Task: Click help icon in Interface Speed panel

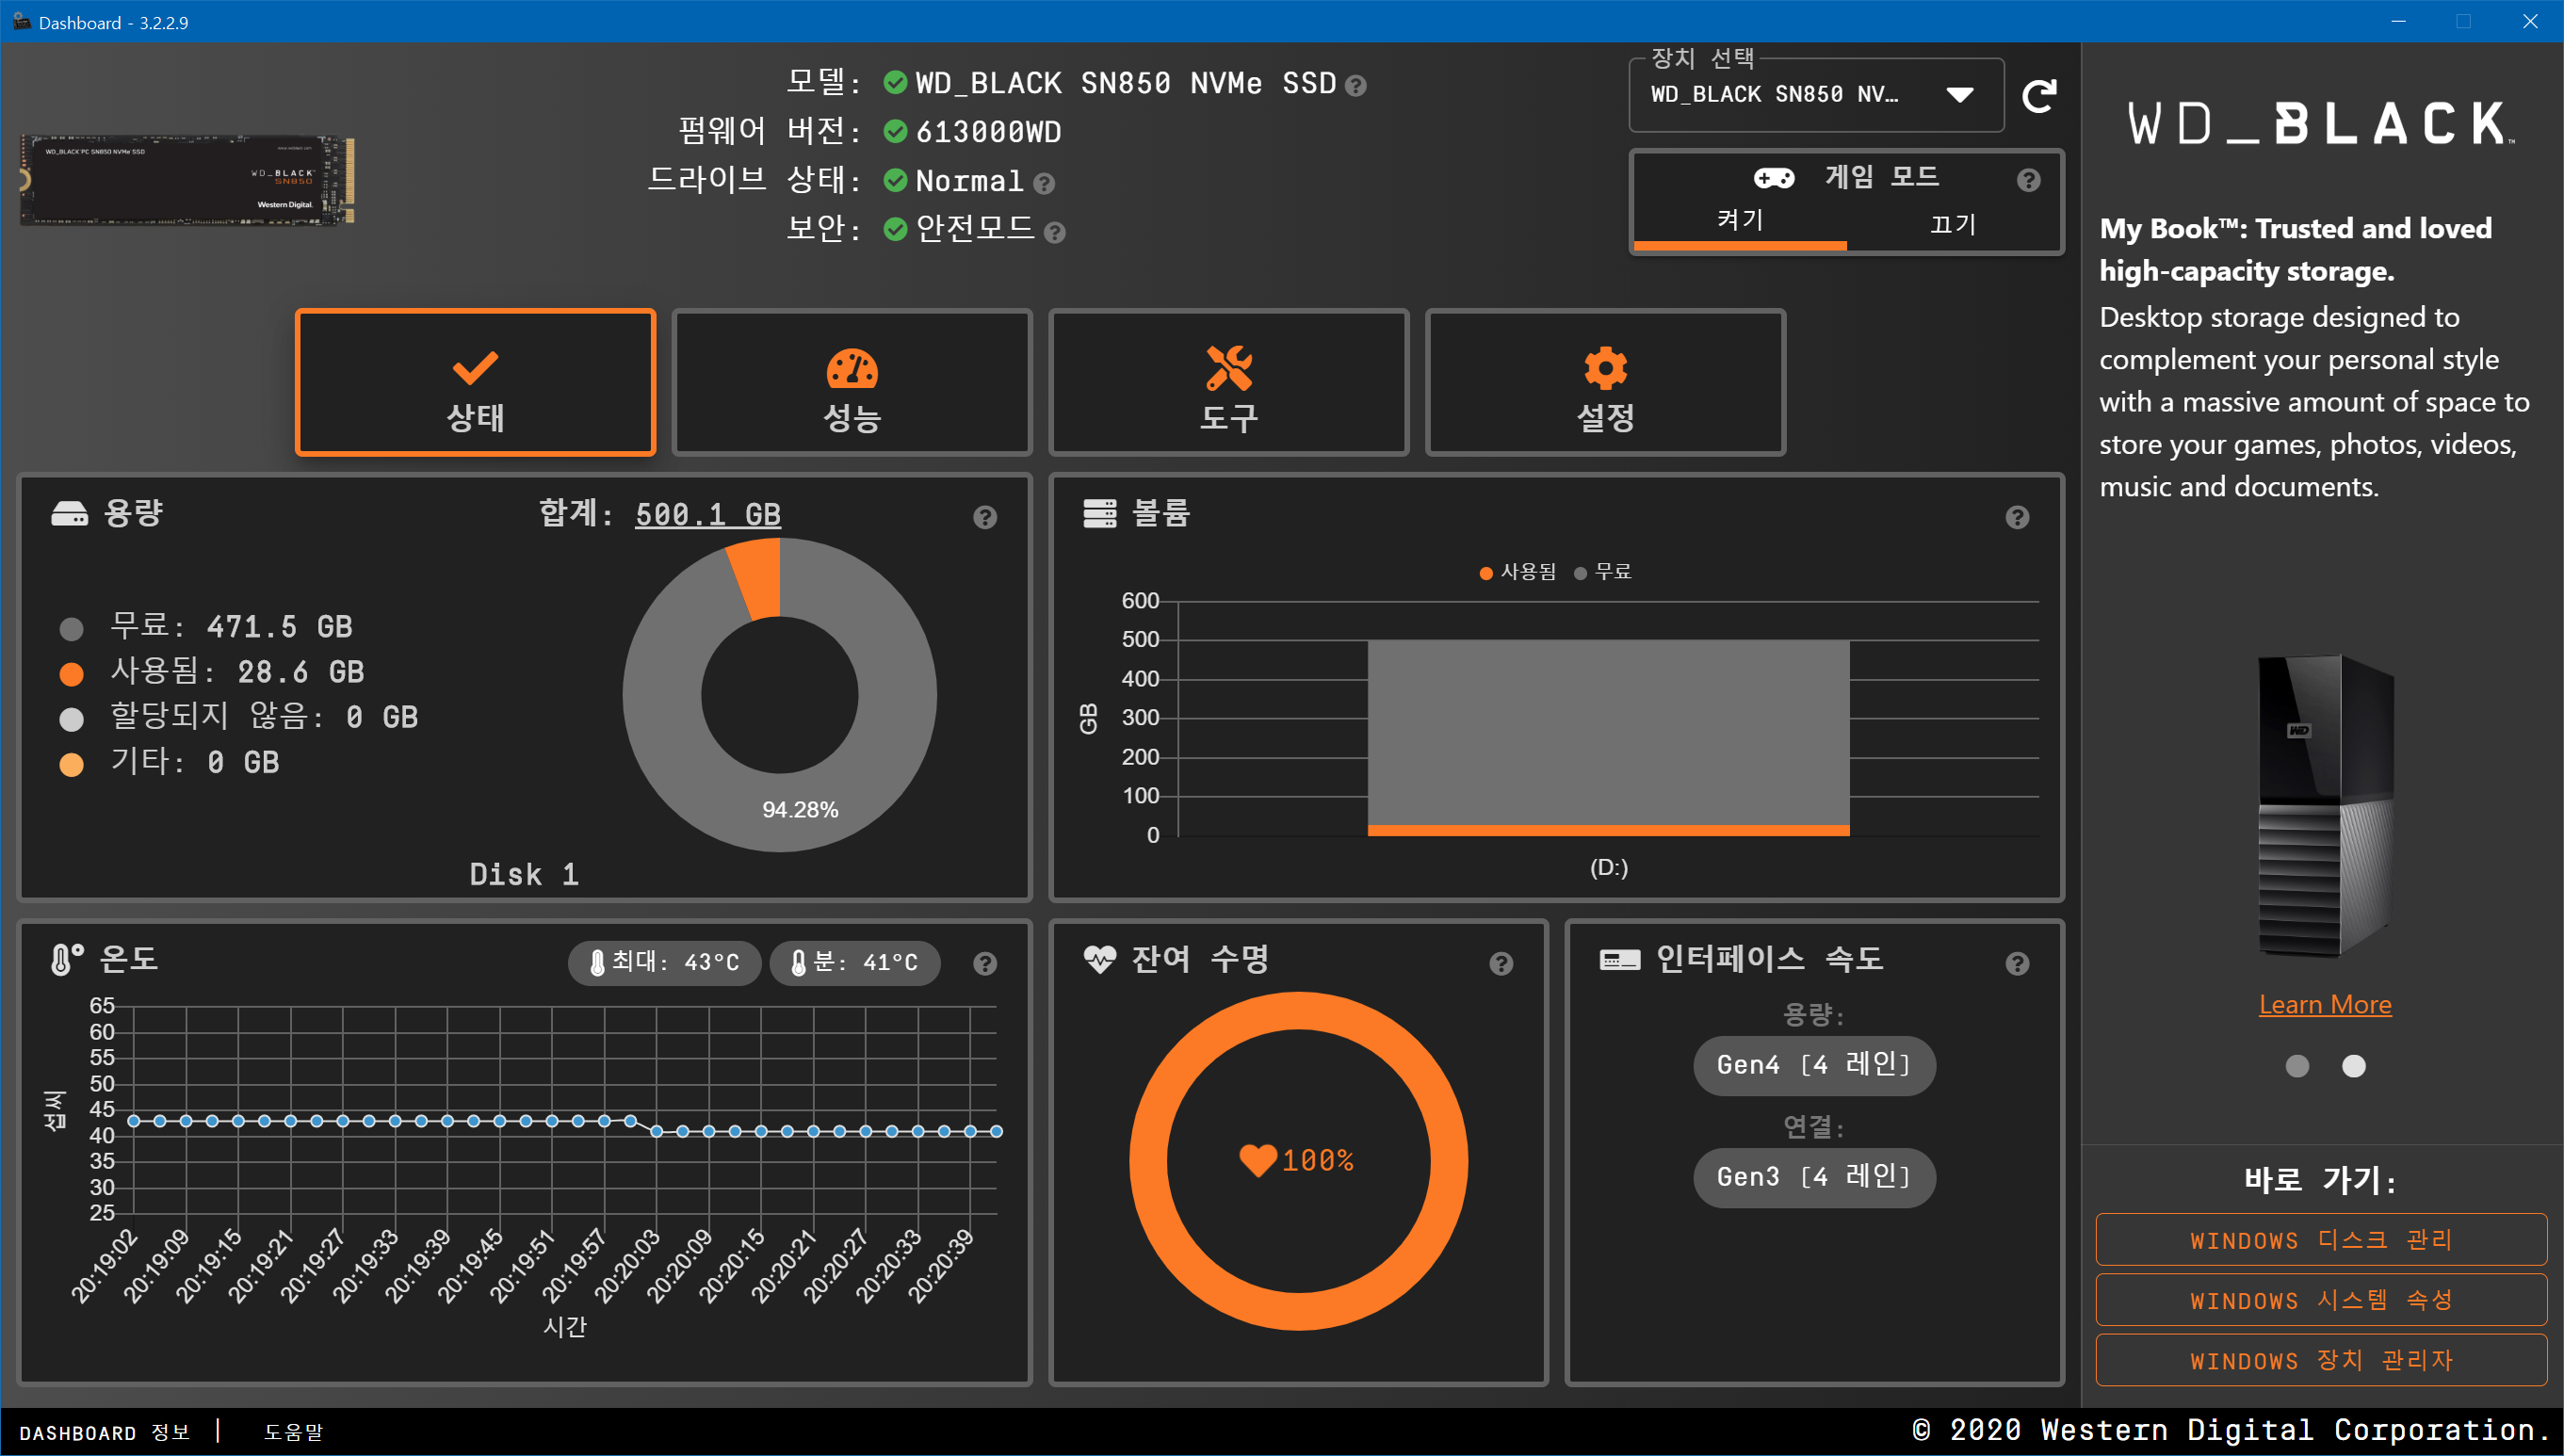Action: 2017,963
